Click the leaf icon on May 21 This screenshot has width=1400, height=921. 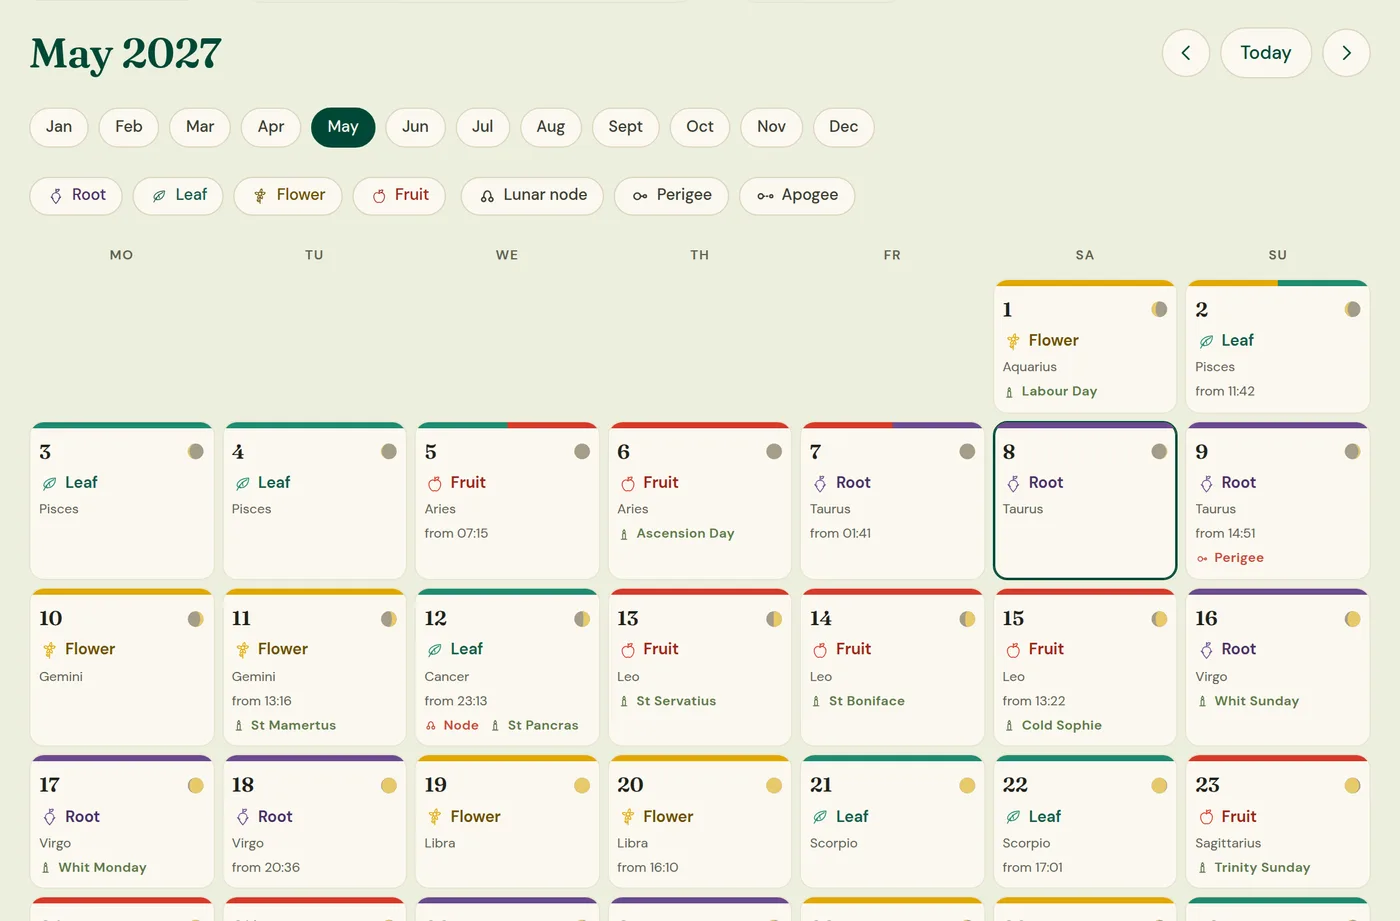820,817
